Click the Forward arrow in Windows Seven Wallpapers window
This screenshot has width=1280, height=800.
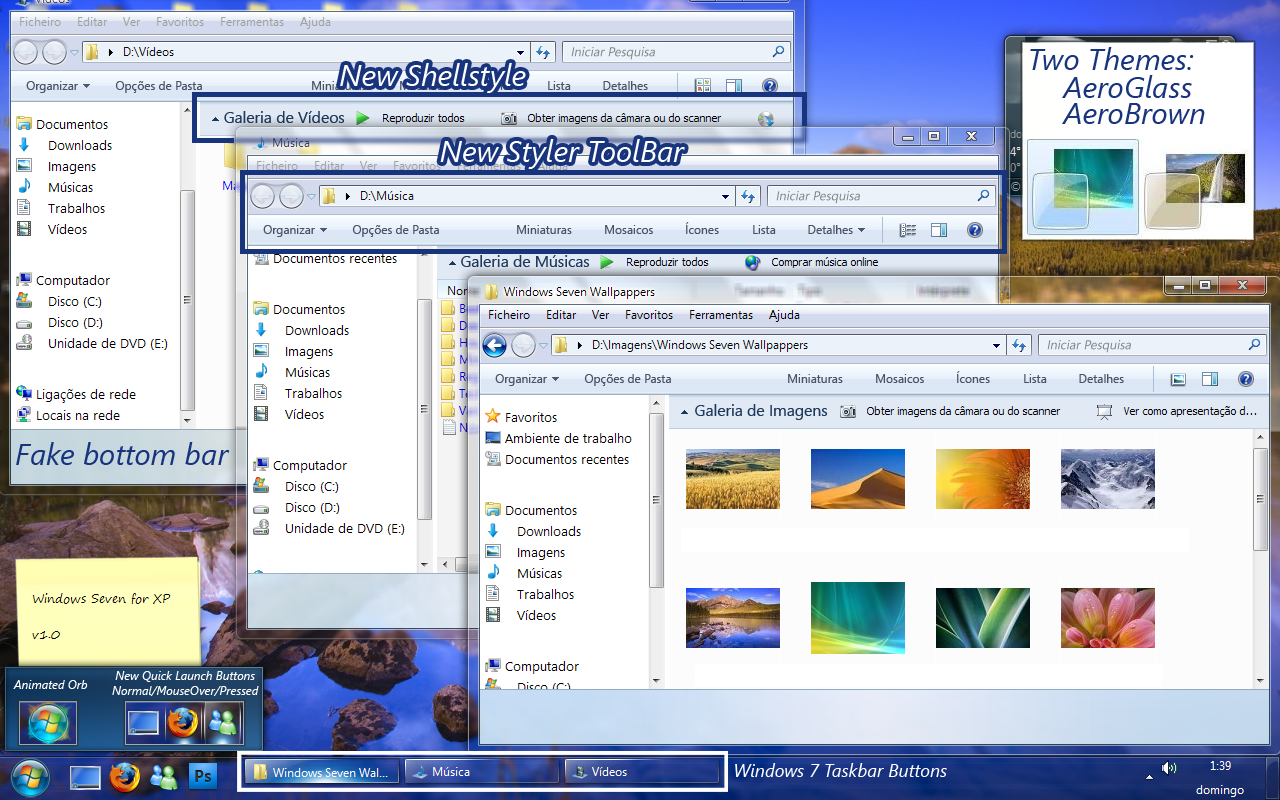click(523, 346)
